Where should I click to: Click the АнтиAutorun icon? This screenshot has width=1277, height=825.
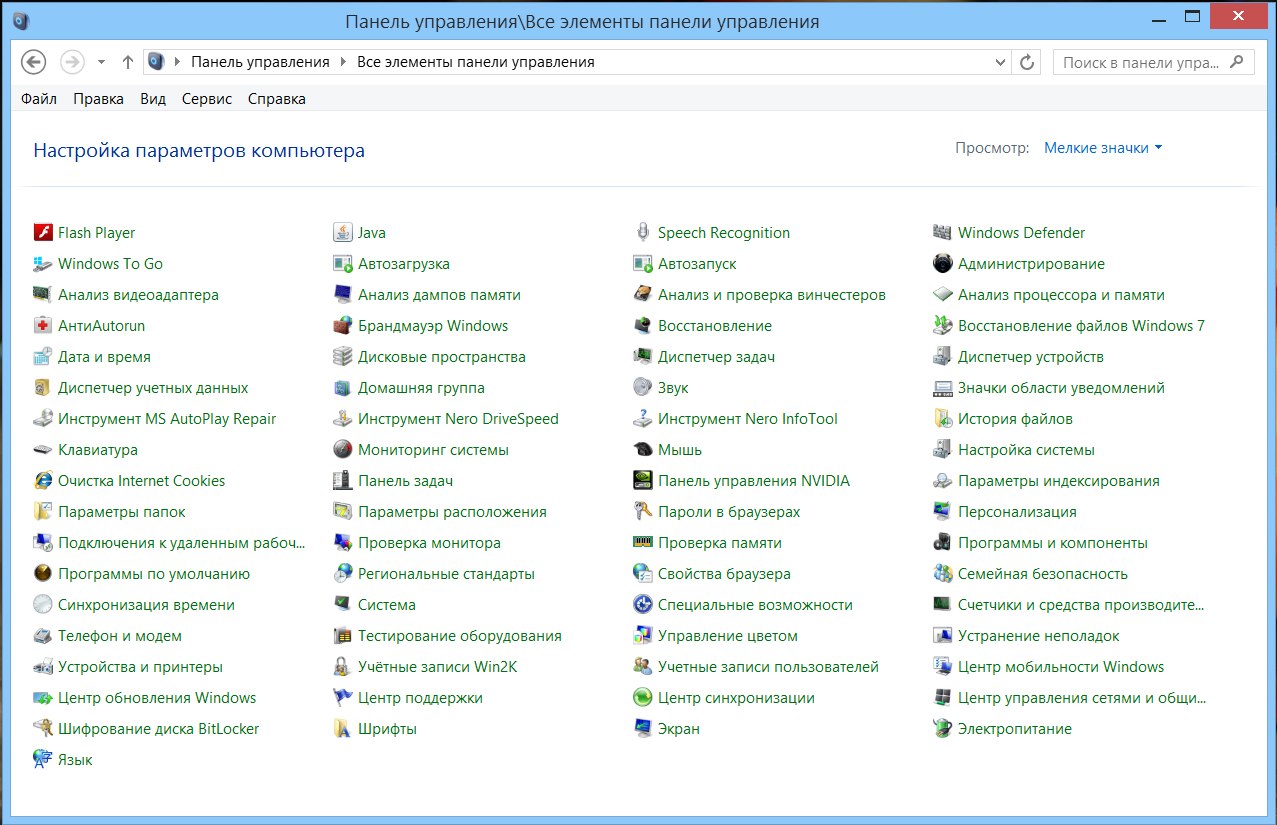tap(43, 326)
